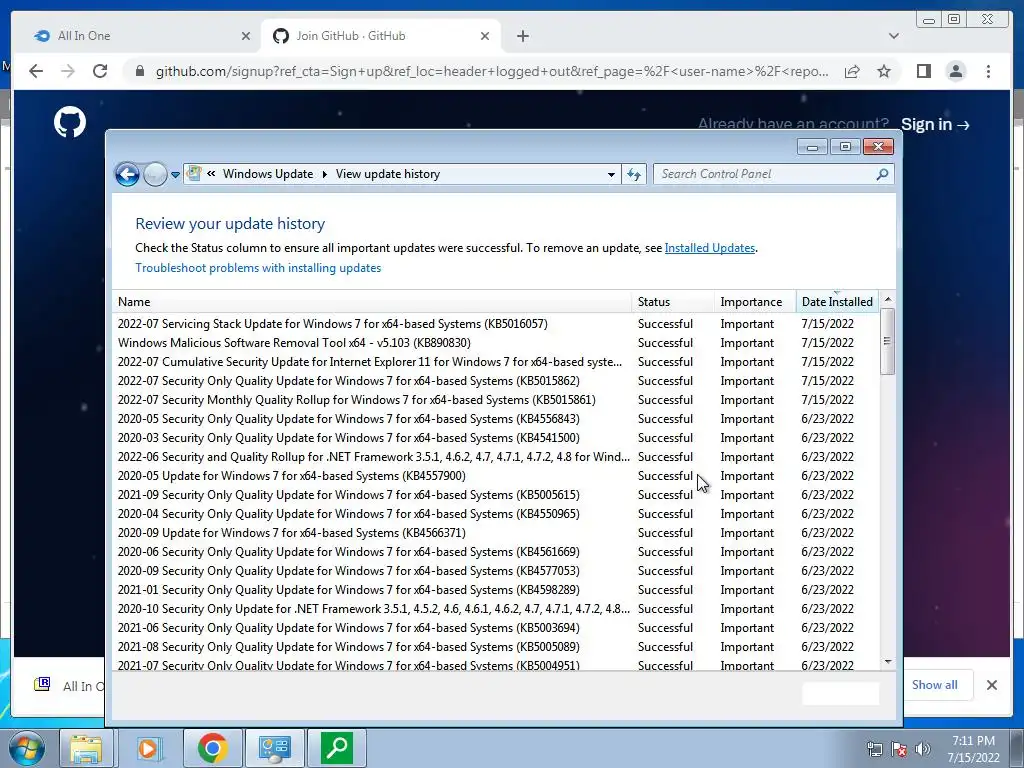Select the KB5003694 update row
Image resolution: width=1024 pixels, height=768 pixels.
pos(495,628)
